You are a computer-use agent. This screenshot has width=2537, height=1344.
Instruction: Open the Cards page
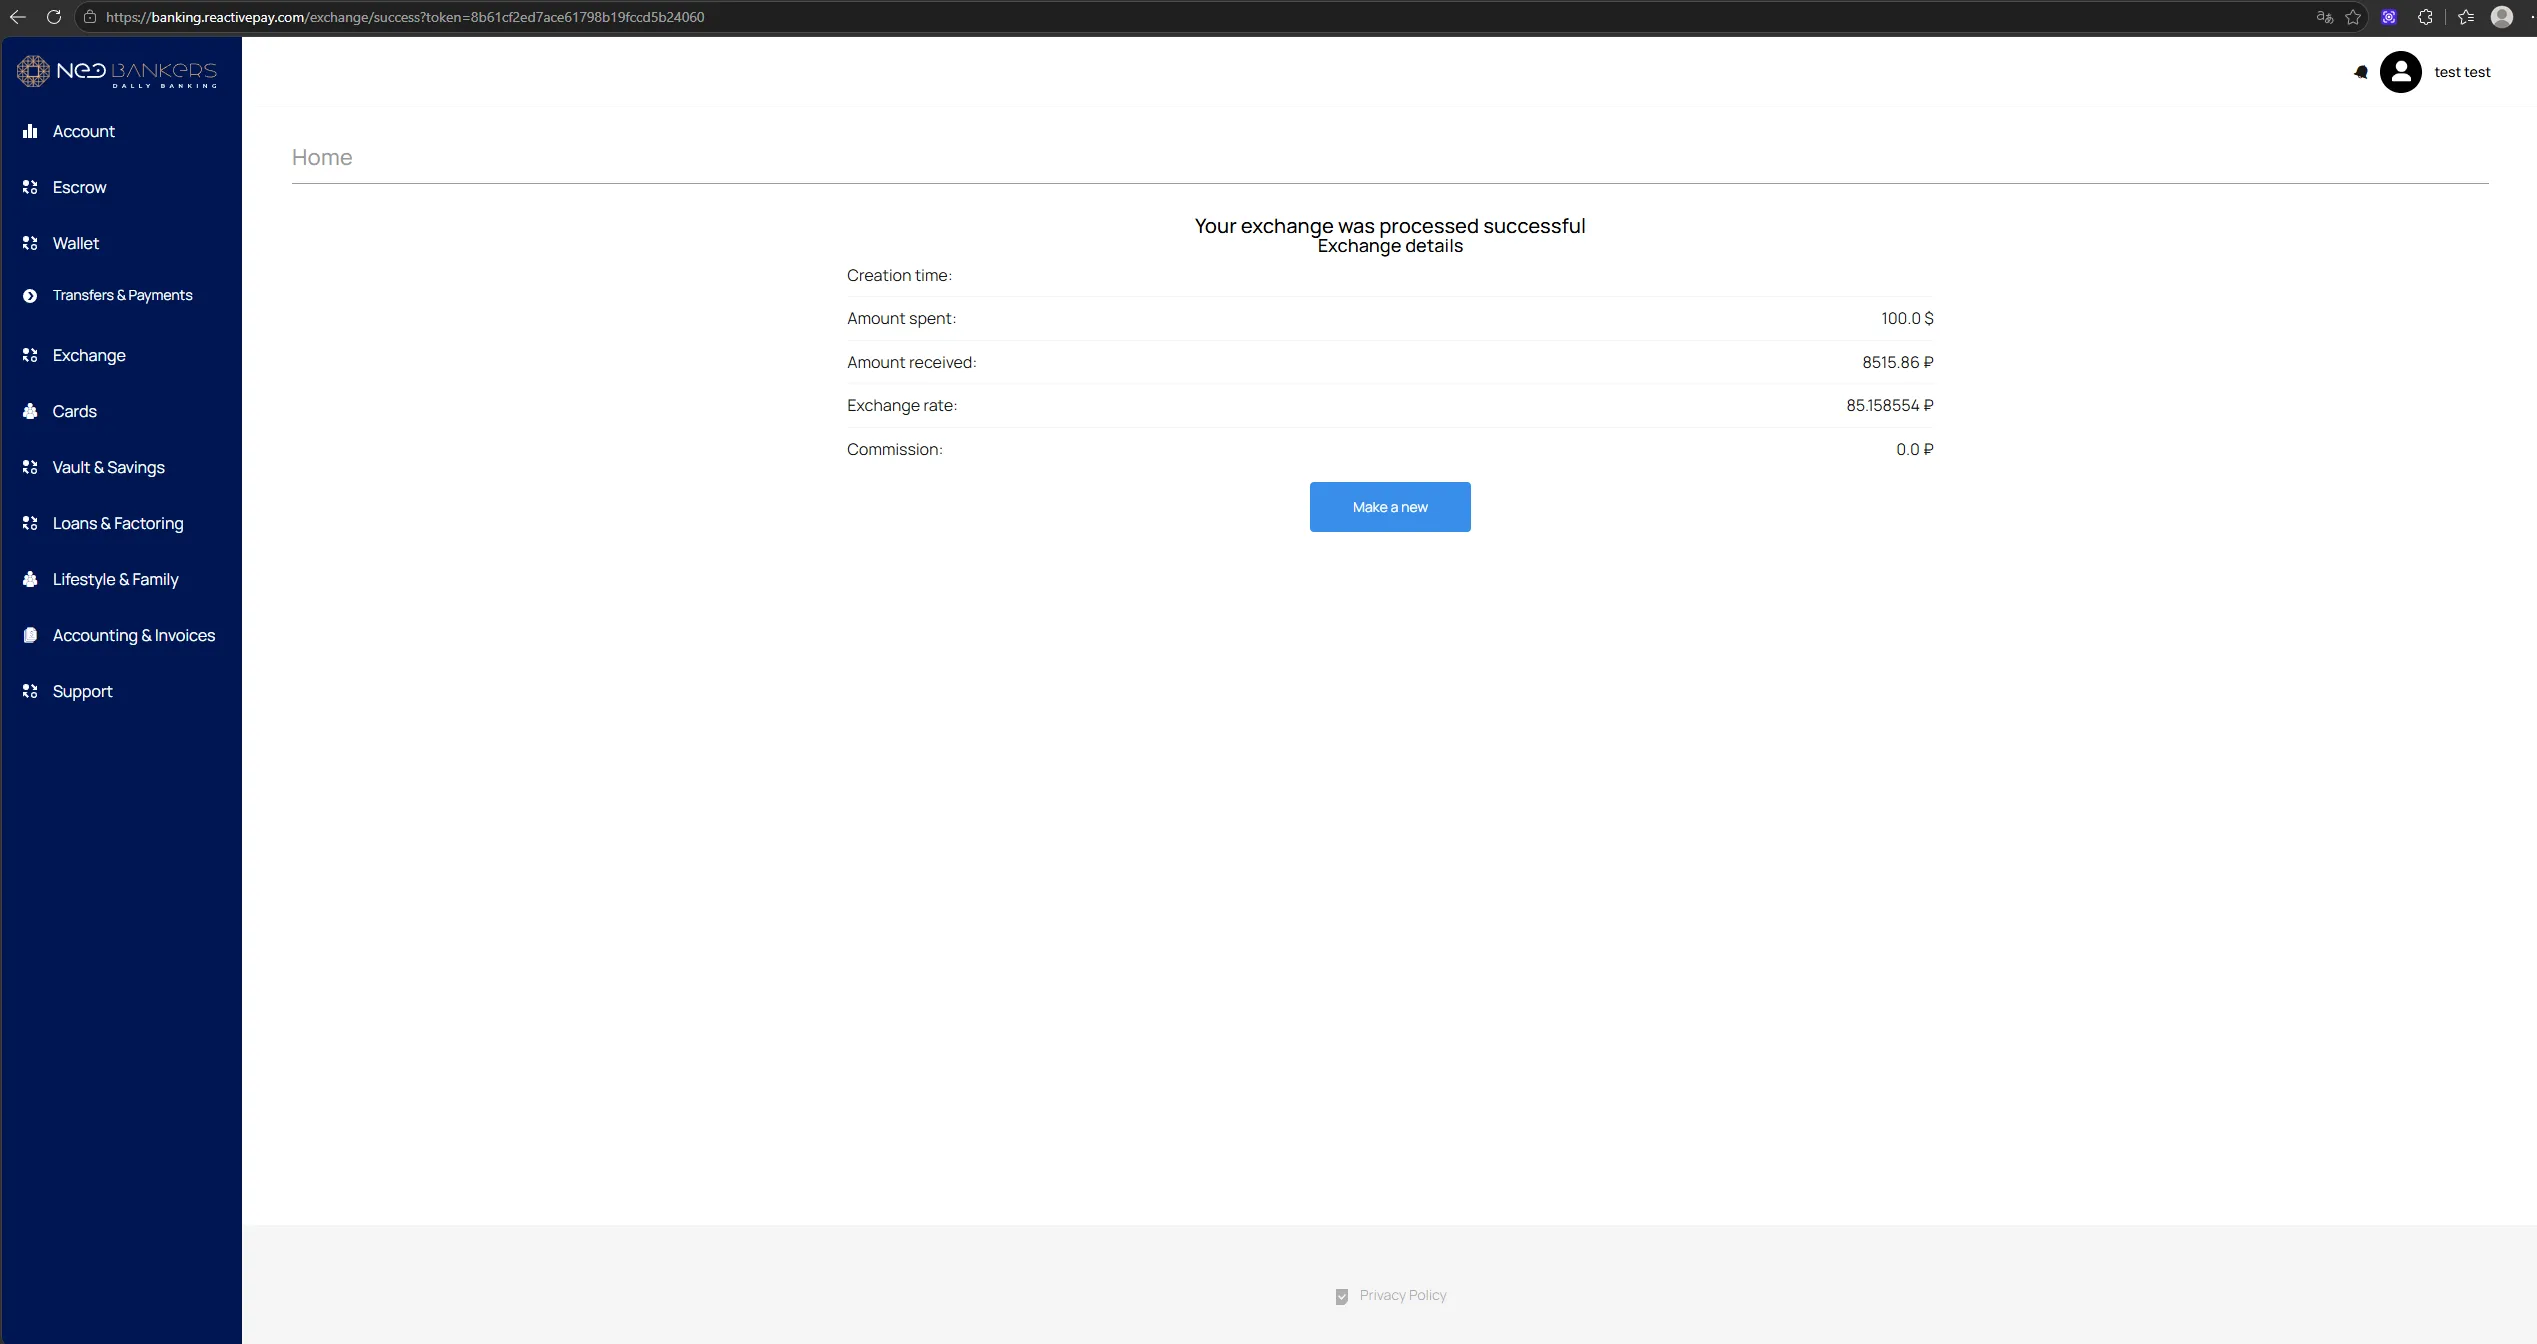click(74, 411)
